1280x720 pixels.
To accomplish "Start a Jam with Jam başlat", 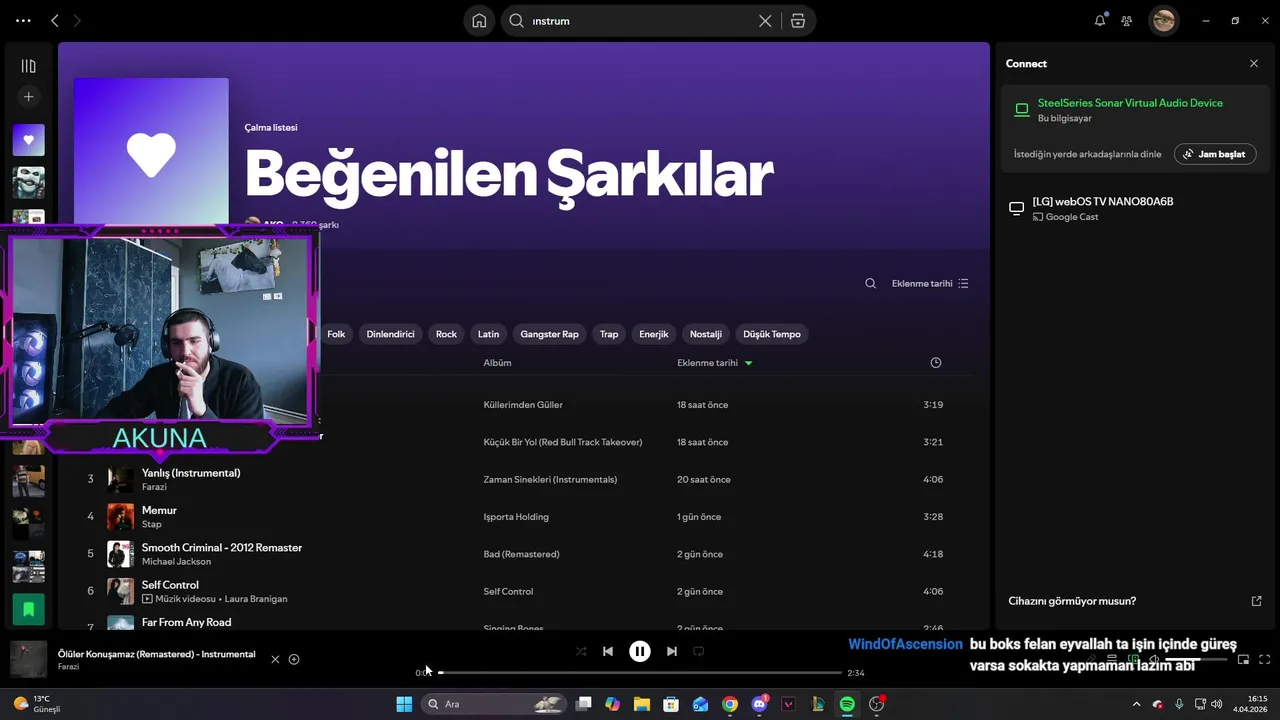I will point(1215,154).
